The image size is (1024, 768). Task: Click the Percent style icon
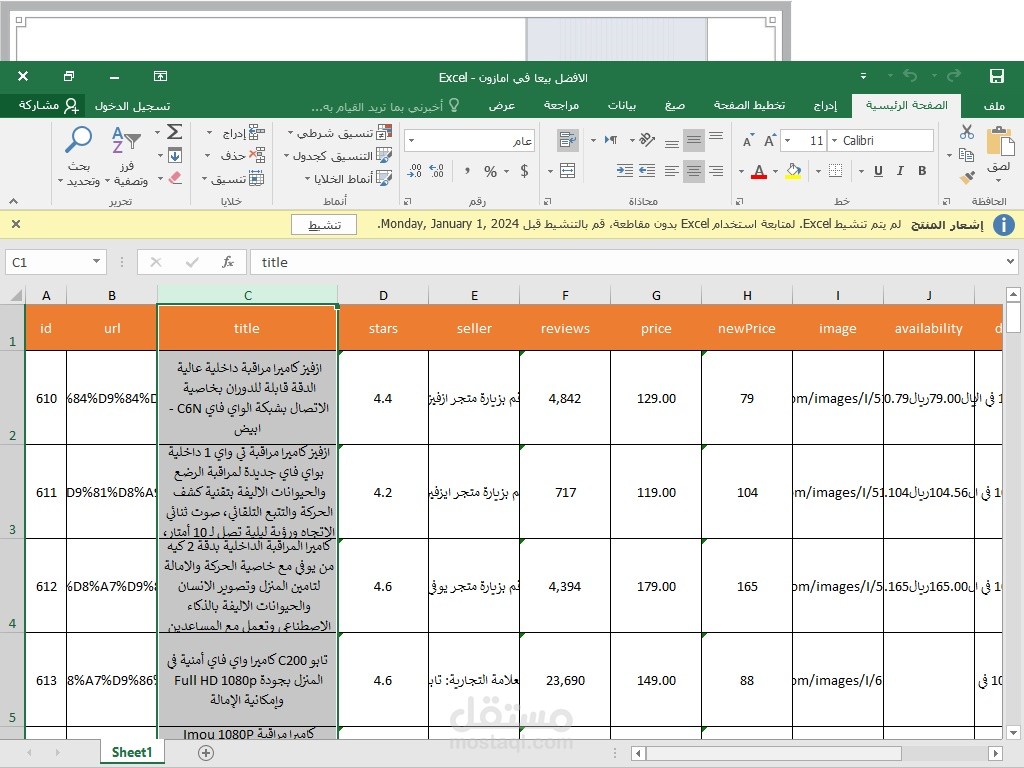(x=490, y=171)
